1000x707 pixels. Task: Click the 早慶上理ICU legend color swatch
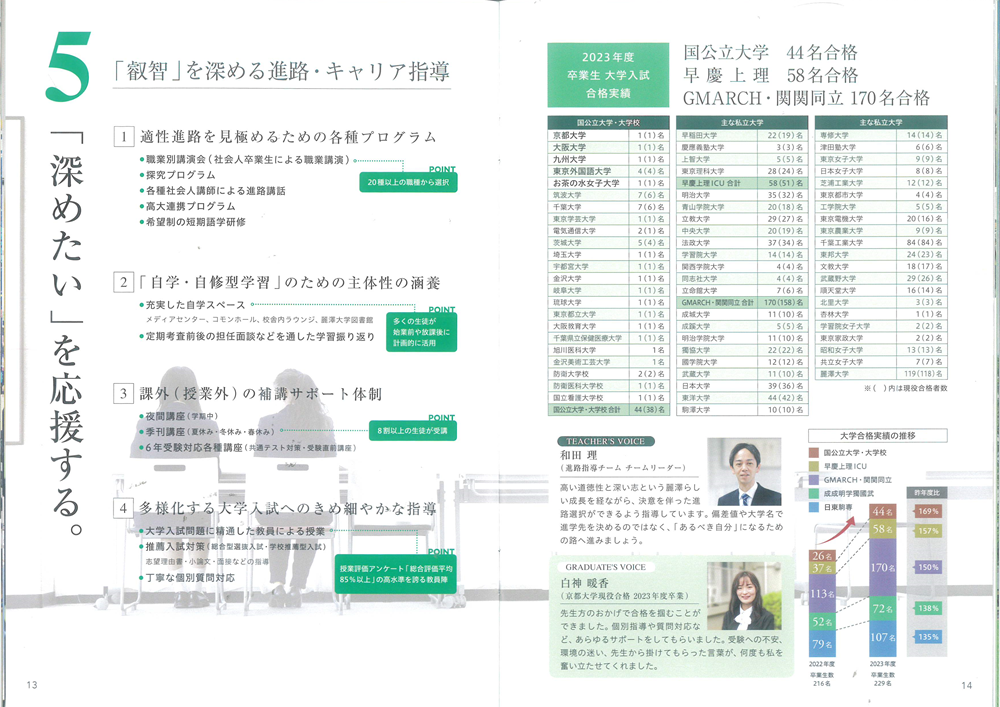pos(813,466)
